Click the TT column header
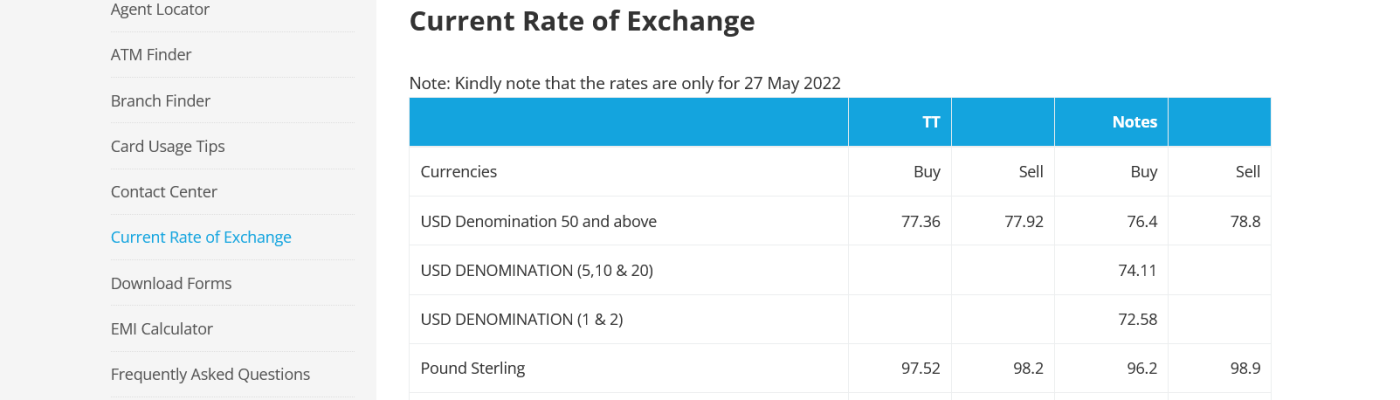This screenshot has height=400, width=1400. pos(930,122)
